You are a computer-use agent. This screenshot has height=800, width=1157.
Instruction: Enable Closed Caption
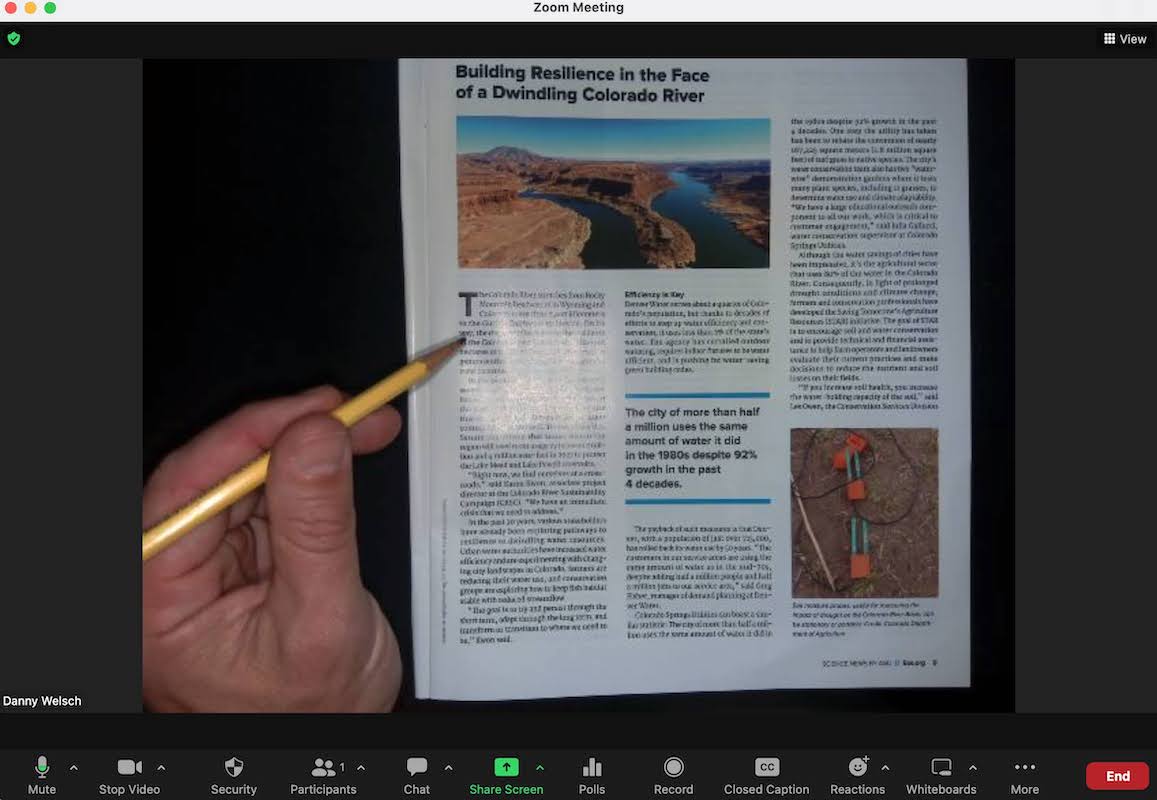point(766,767)
